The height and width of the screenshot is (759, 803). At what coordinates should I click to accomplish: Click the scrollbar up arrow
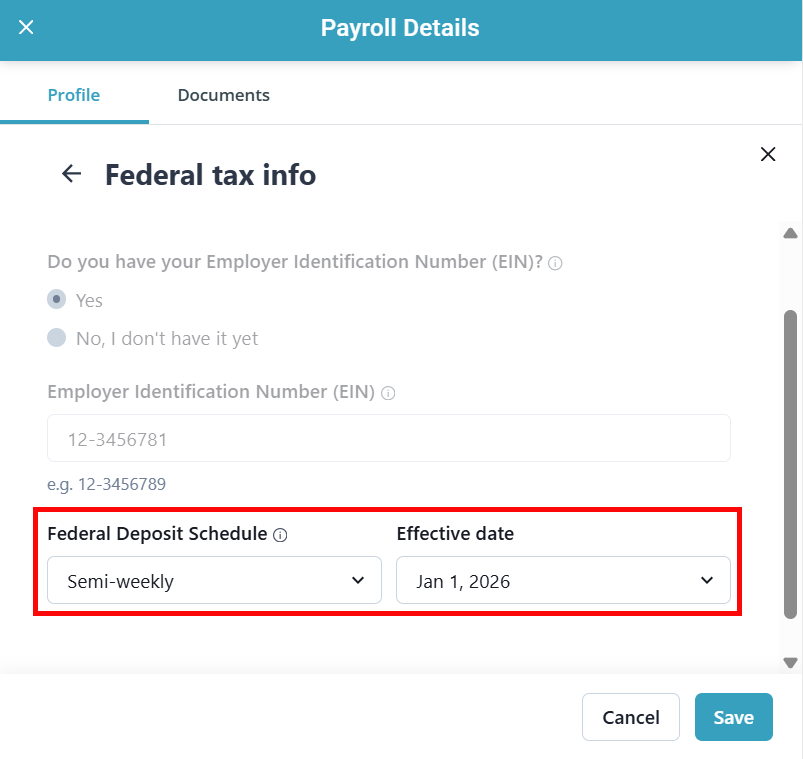[x=790, y=234]
